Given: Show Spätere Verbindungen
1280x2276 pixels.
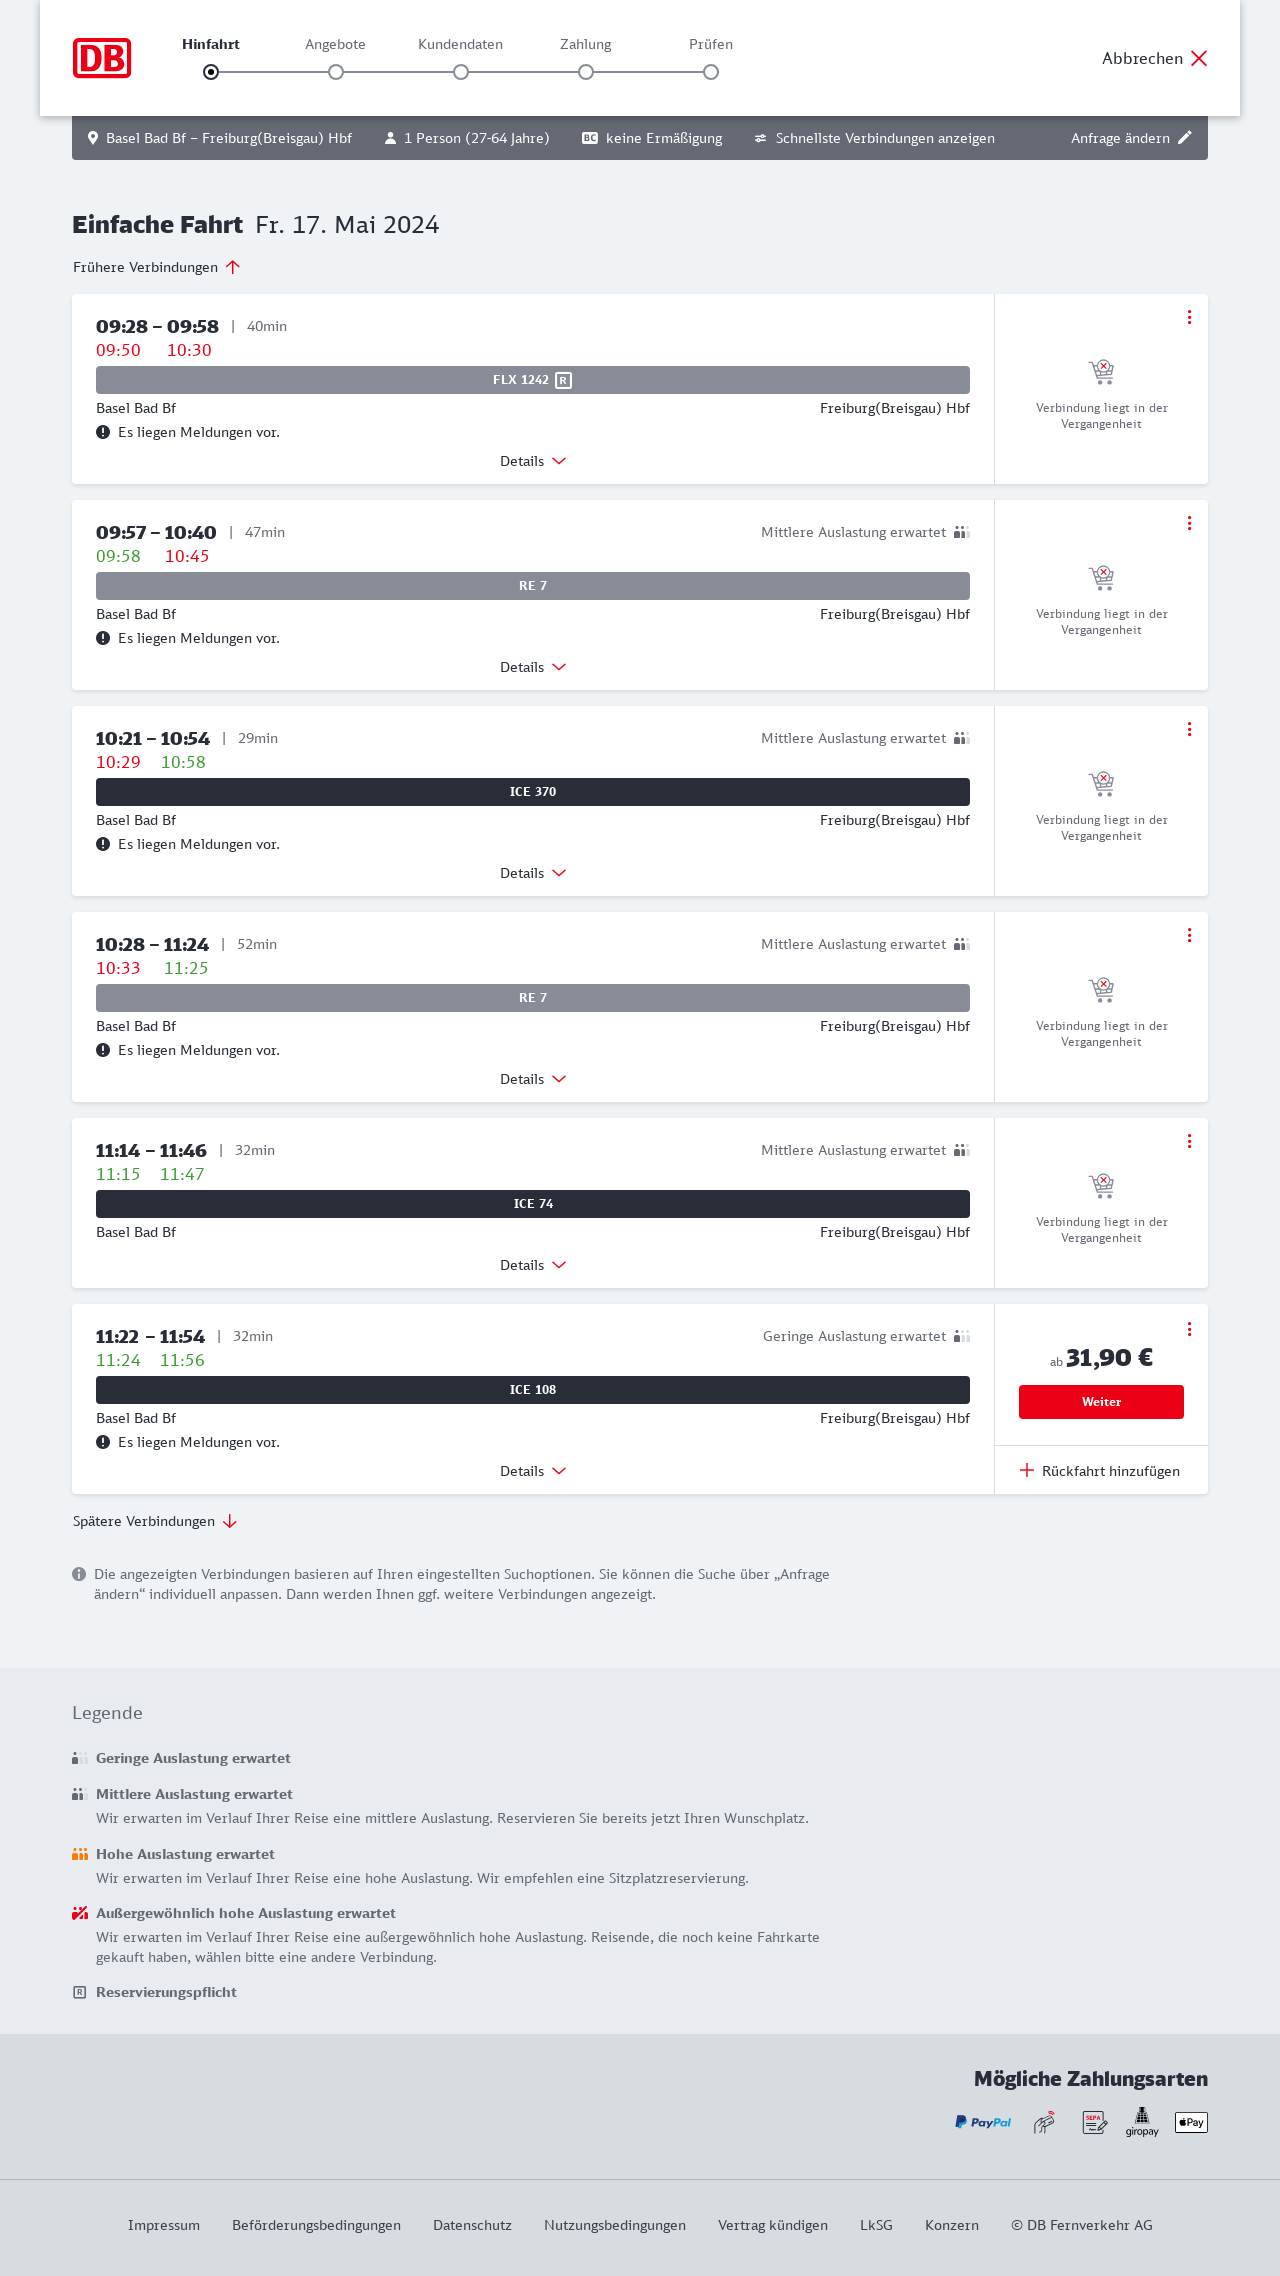Looking at the screenshot, I should [x=155, y=1521].
